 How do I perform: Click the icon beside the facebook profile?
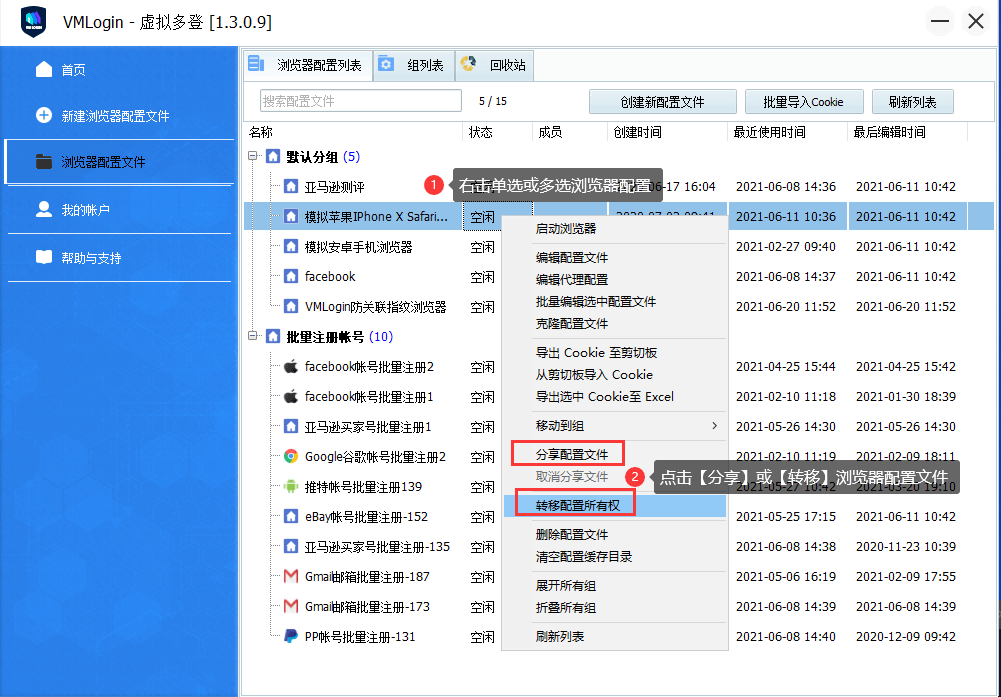coord(291,276)
